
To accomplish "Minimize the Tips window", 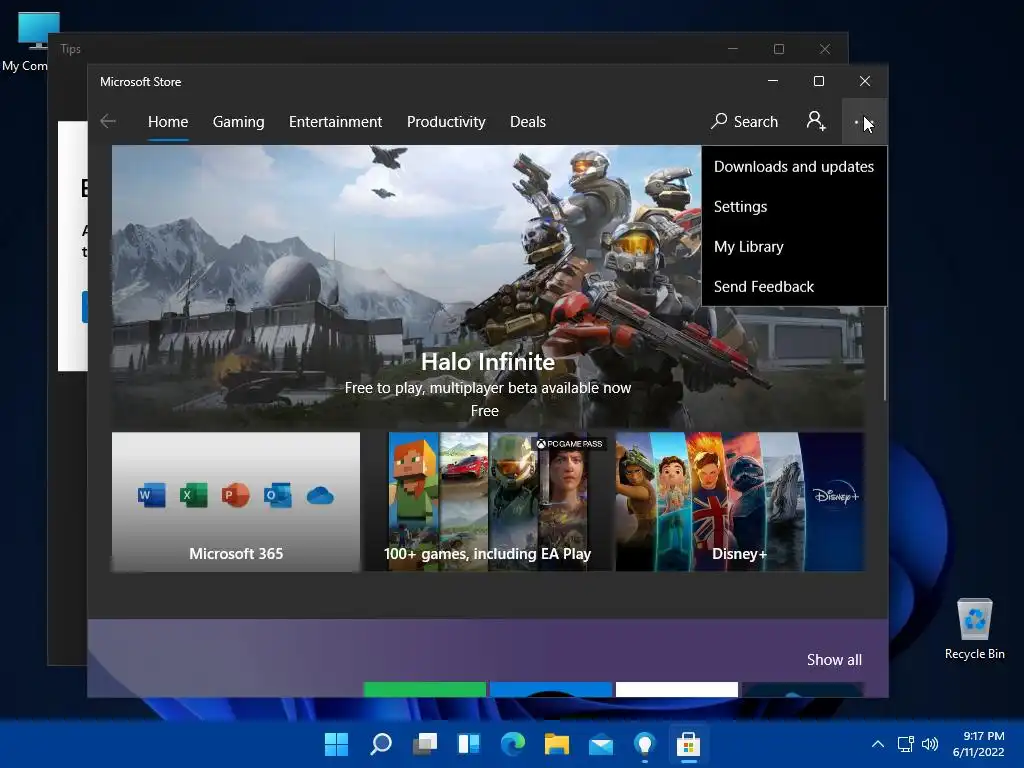I will coord(733,49).
